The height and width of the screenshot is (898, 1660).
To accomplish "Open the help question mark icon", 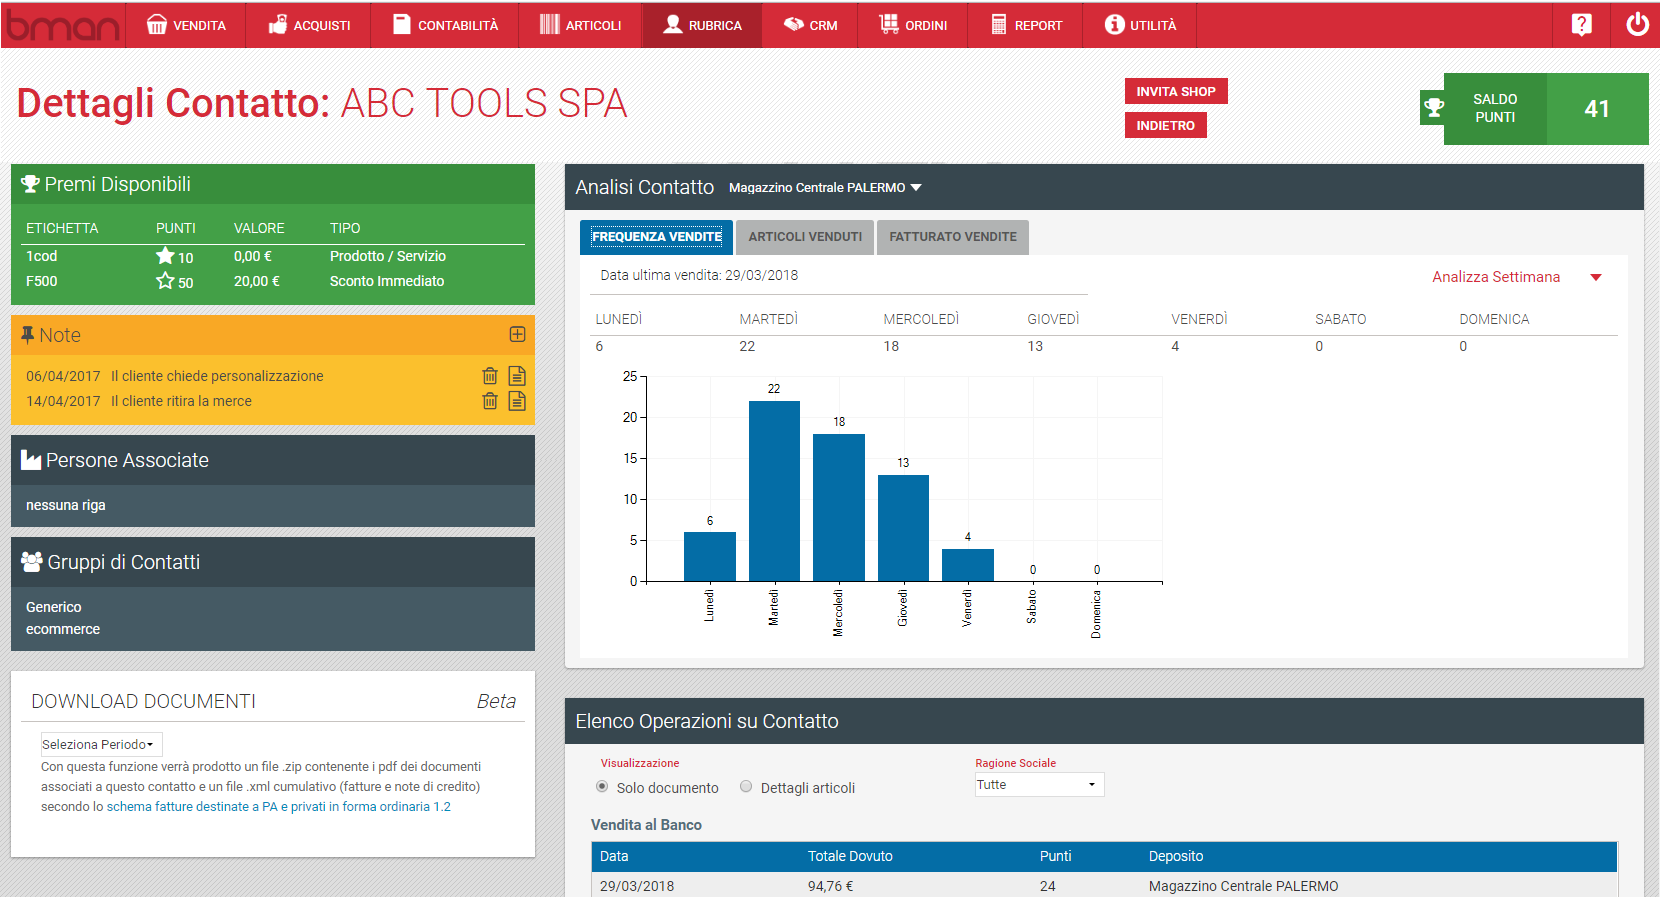I will coord(1581,25).
